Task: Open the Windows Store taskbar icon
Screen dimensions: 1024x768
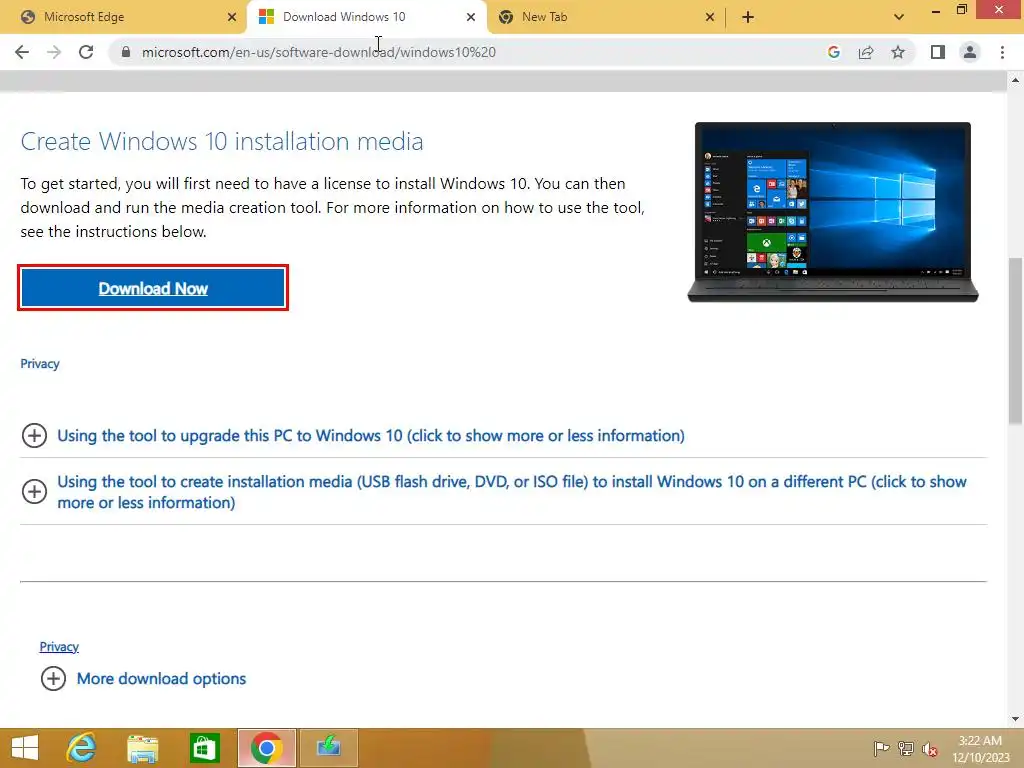Action: [204, 748]
